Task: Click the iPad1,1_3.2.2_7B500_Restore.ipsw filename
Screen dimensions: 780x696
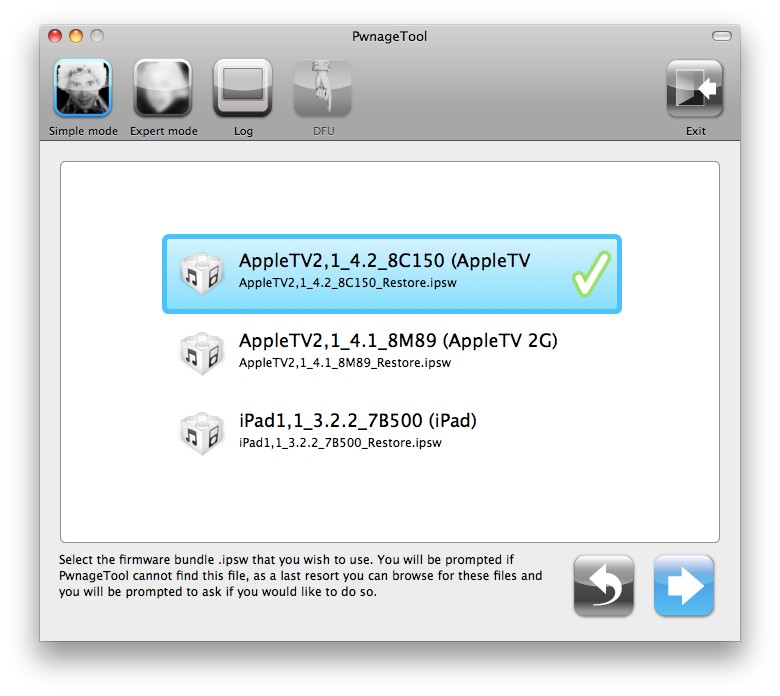Action: [x=340, y=443]
